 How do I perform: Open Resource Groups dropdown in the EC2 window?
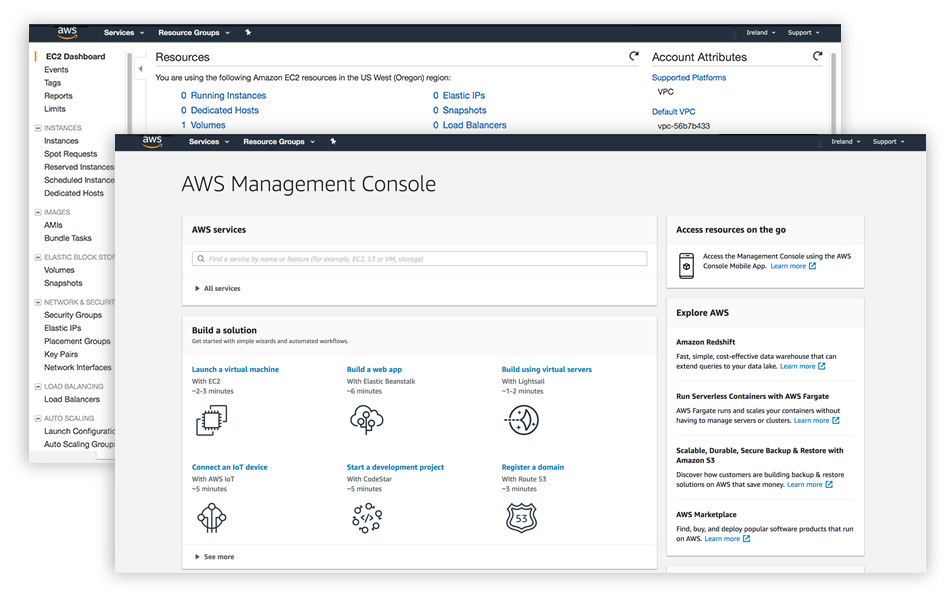(x=194, y=33)
